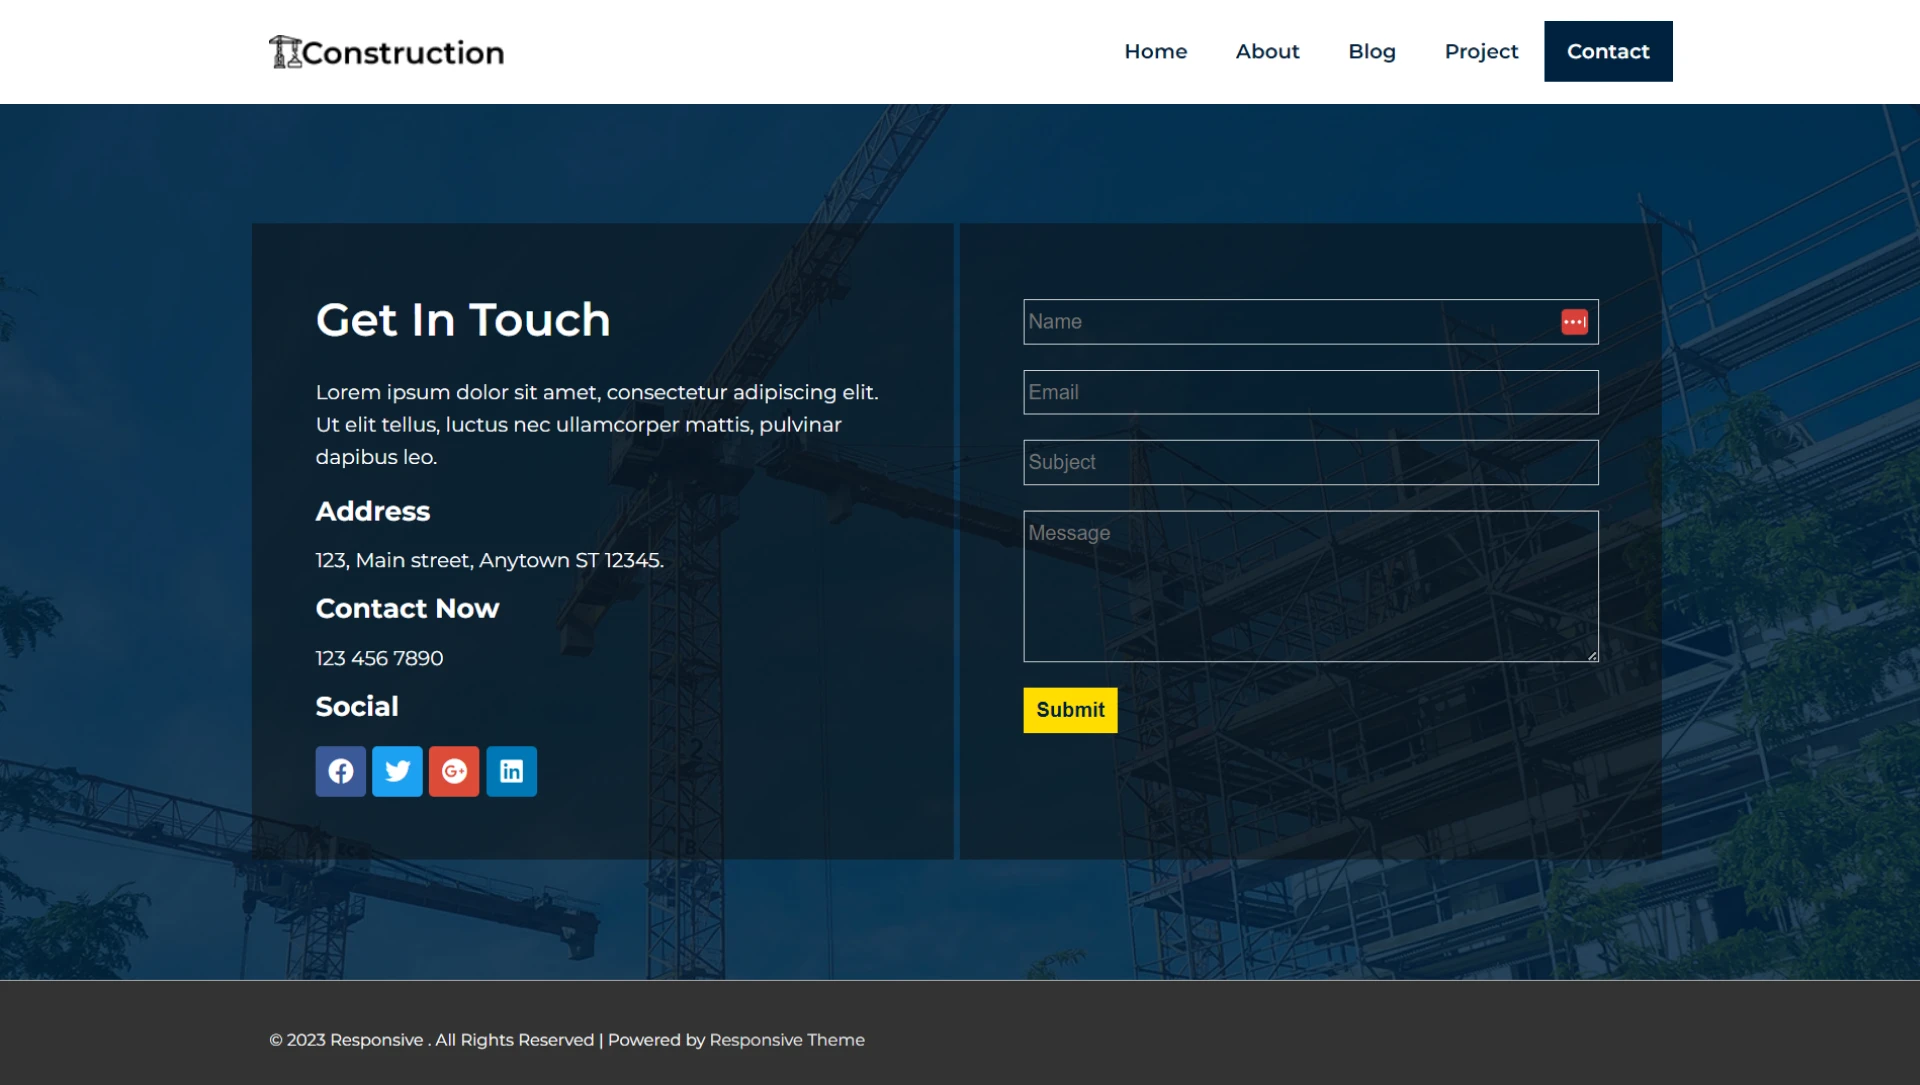Click the 'Social' heading
1920x1085 pixels.
pos(357,706)
